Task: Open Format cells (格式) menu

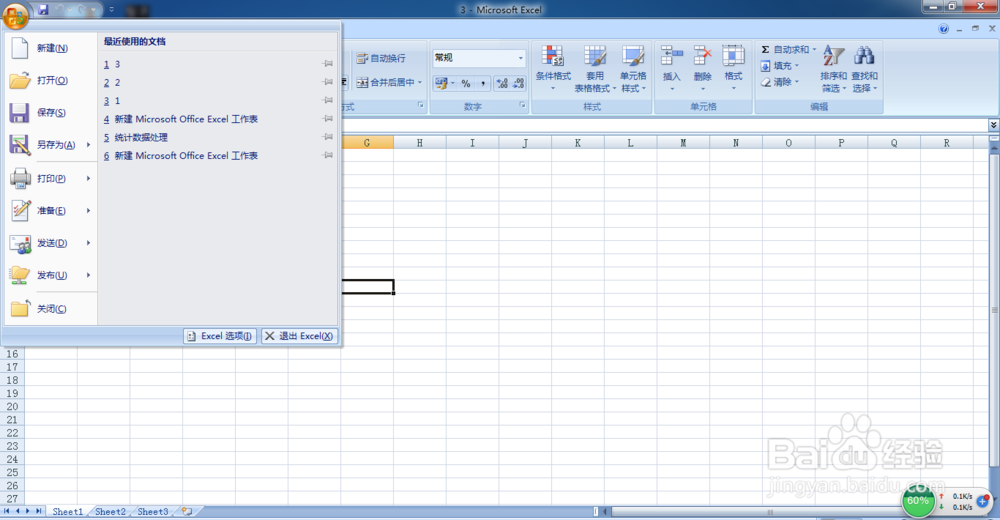Action: point(733,68)
